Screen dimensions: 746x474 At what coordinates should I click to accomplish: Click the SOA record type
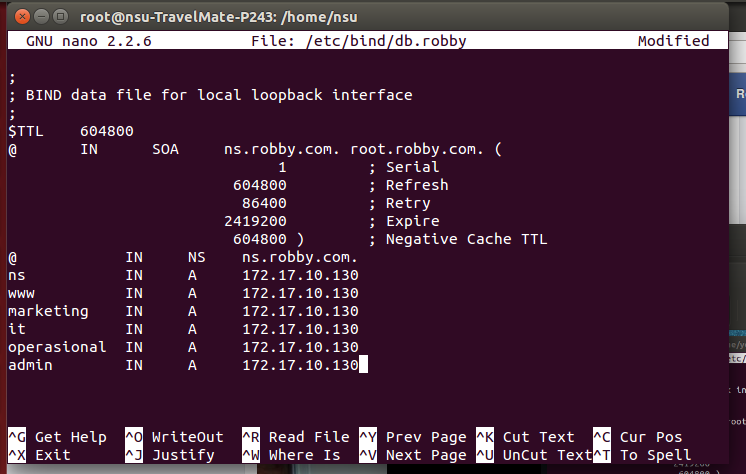click(165, 149)
